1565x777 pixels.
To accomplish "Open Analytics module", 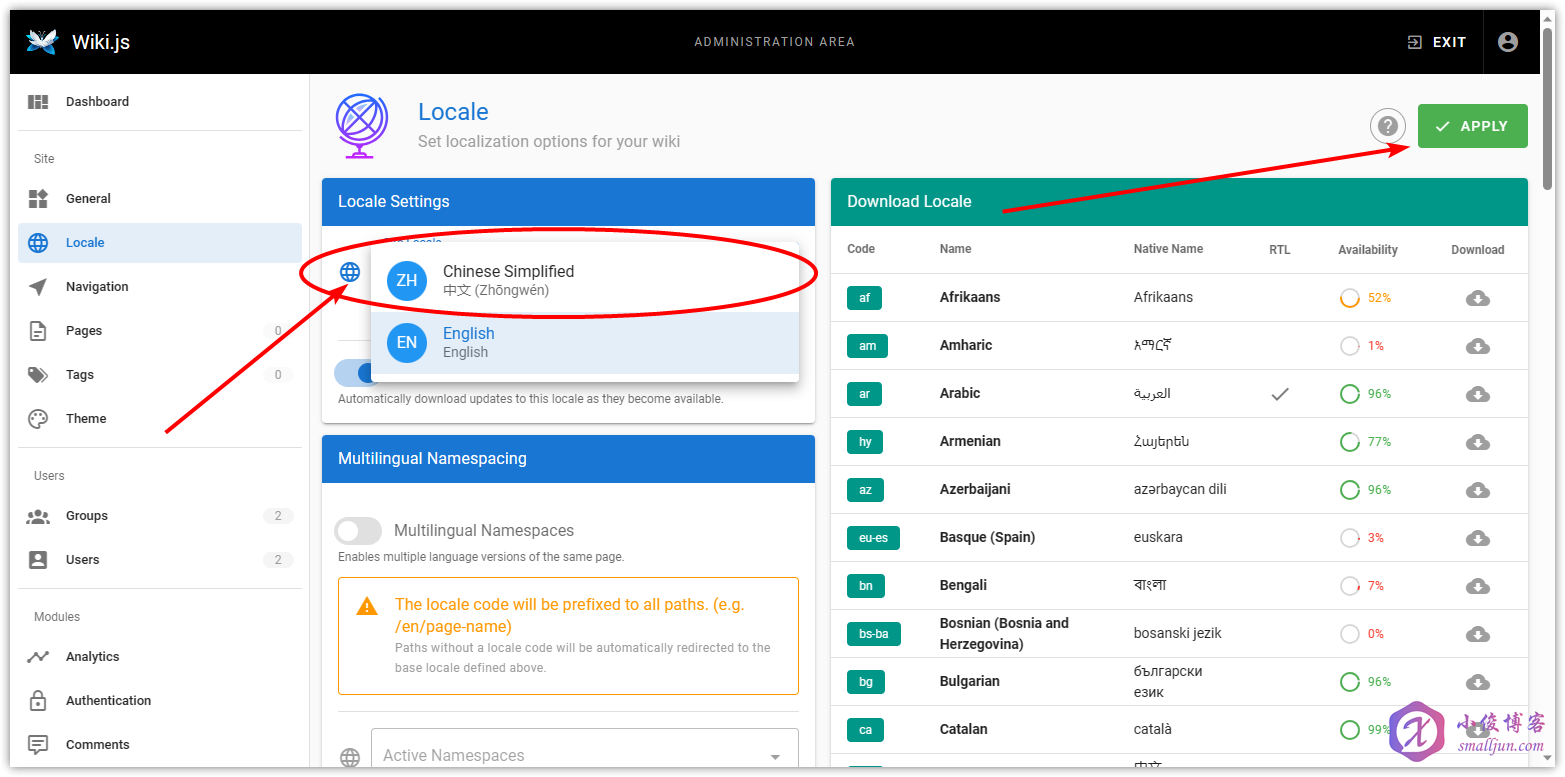I will 160,657.
